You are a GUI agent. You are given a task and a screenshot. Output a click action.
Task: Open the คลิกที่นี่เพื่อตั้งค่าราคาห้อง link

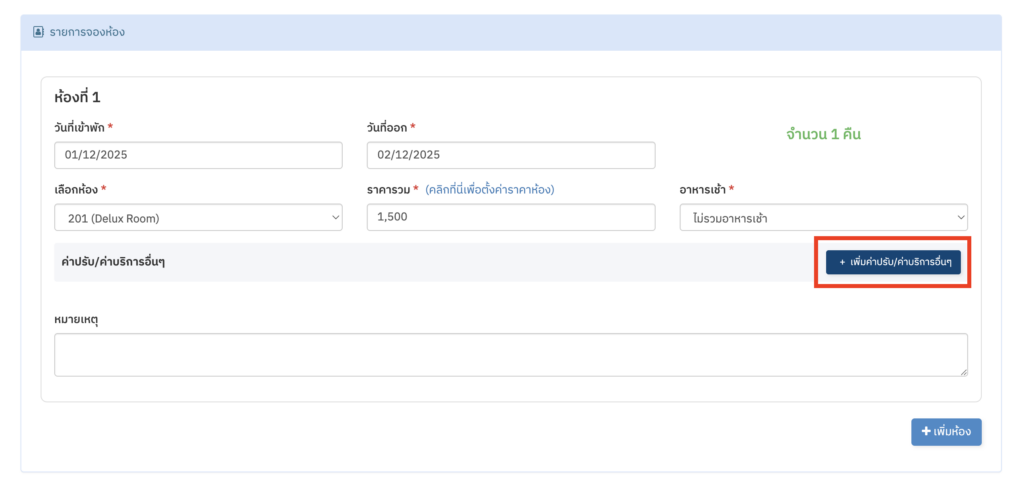click(x=489, y=189)
